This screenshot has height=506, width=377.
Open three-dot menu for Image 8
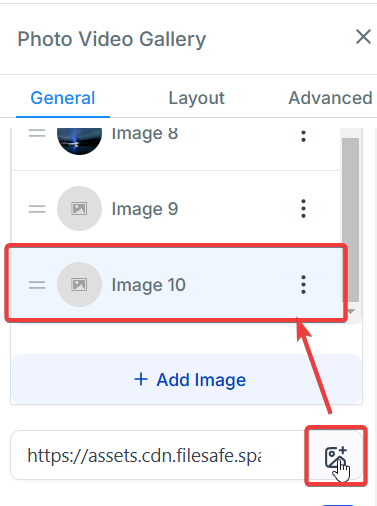[x=303, y=136]
